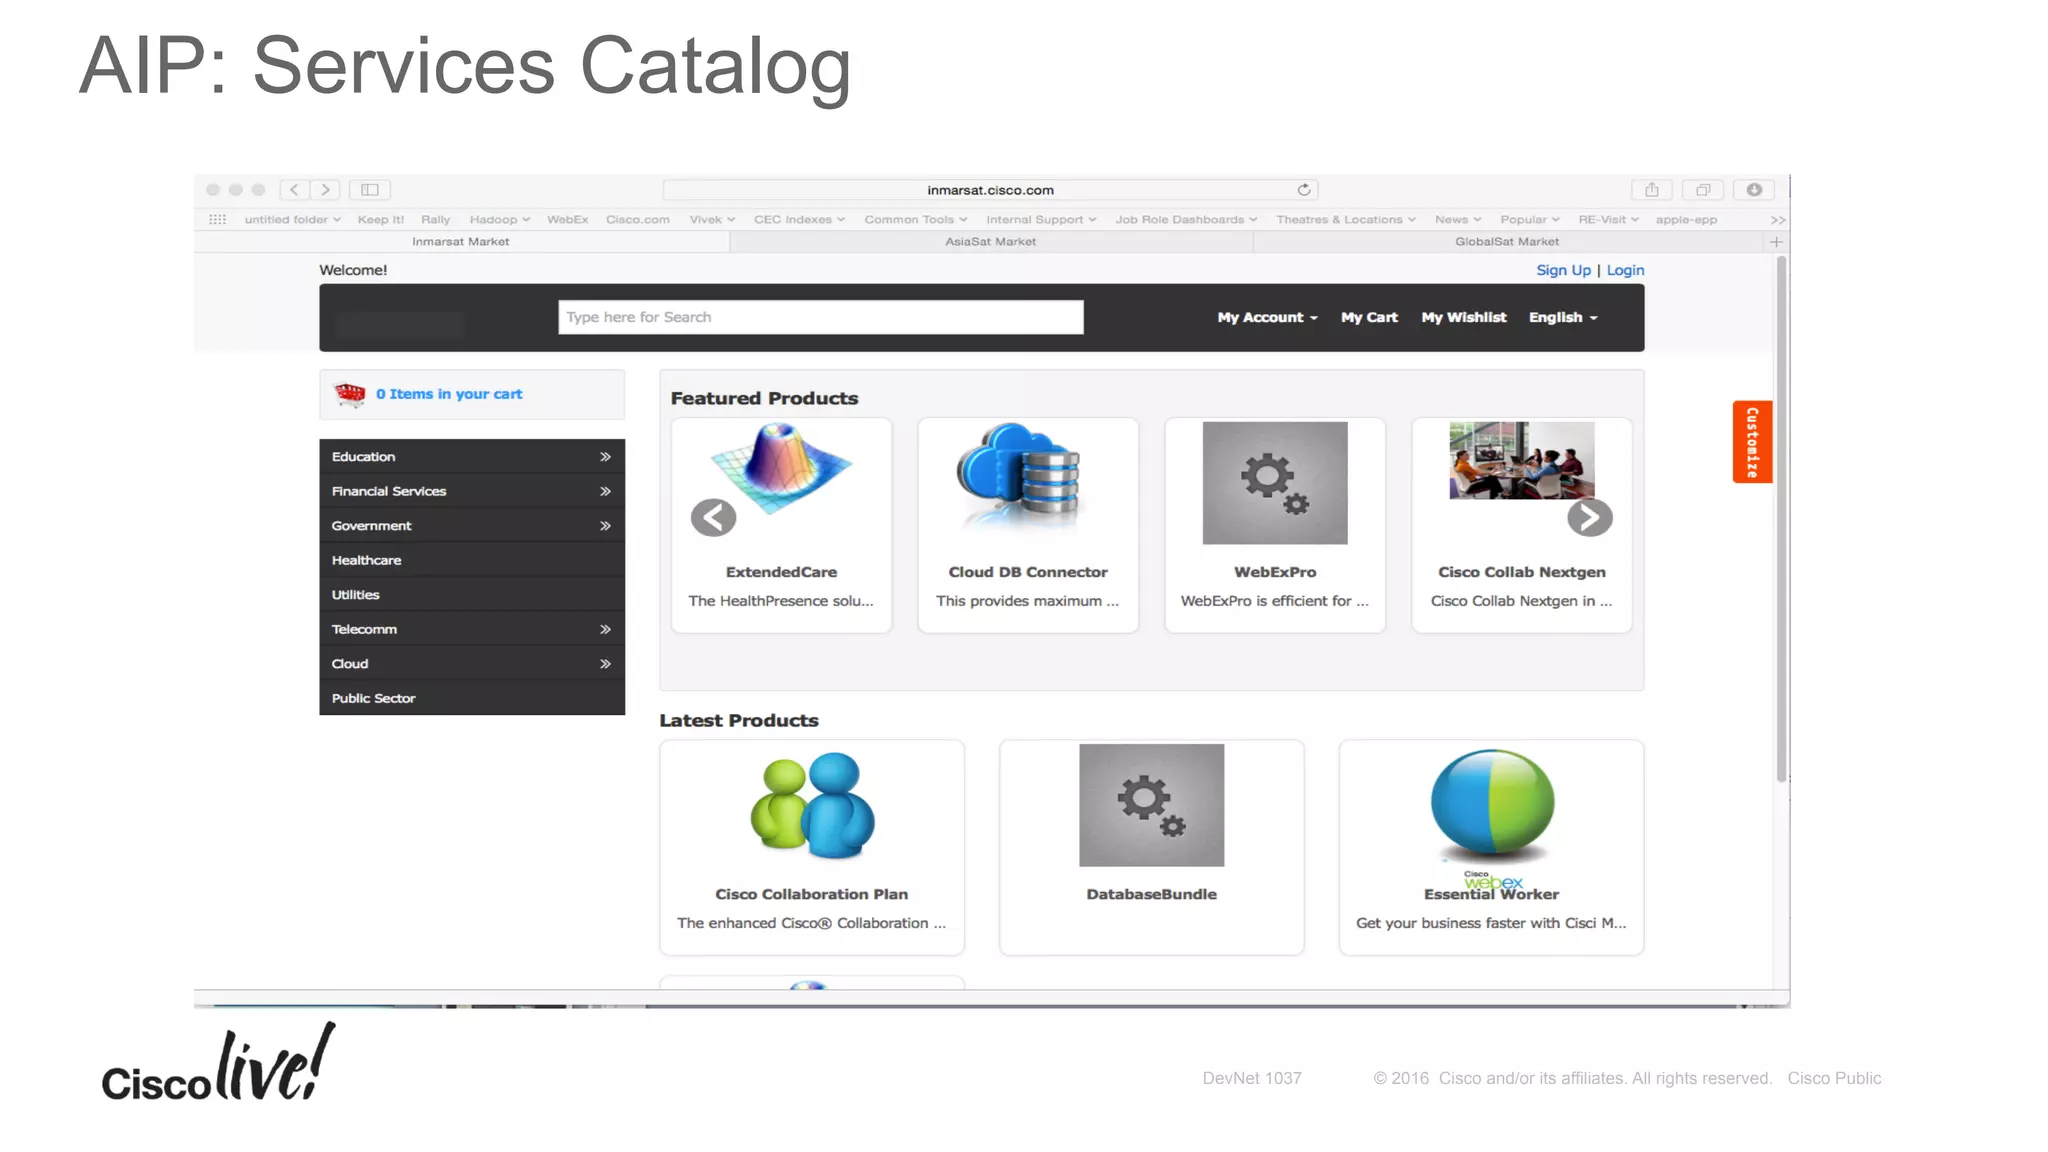Open the Popular bookmarks dropdown
Screen dimensions: 2048x1152
pos(1530,220)
